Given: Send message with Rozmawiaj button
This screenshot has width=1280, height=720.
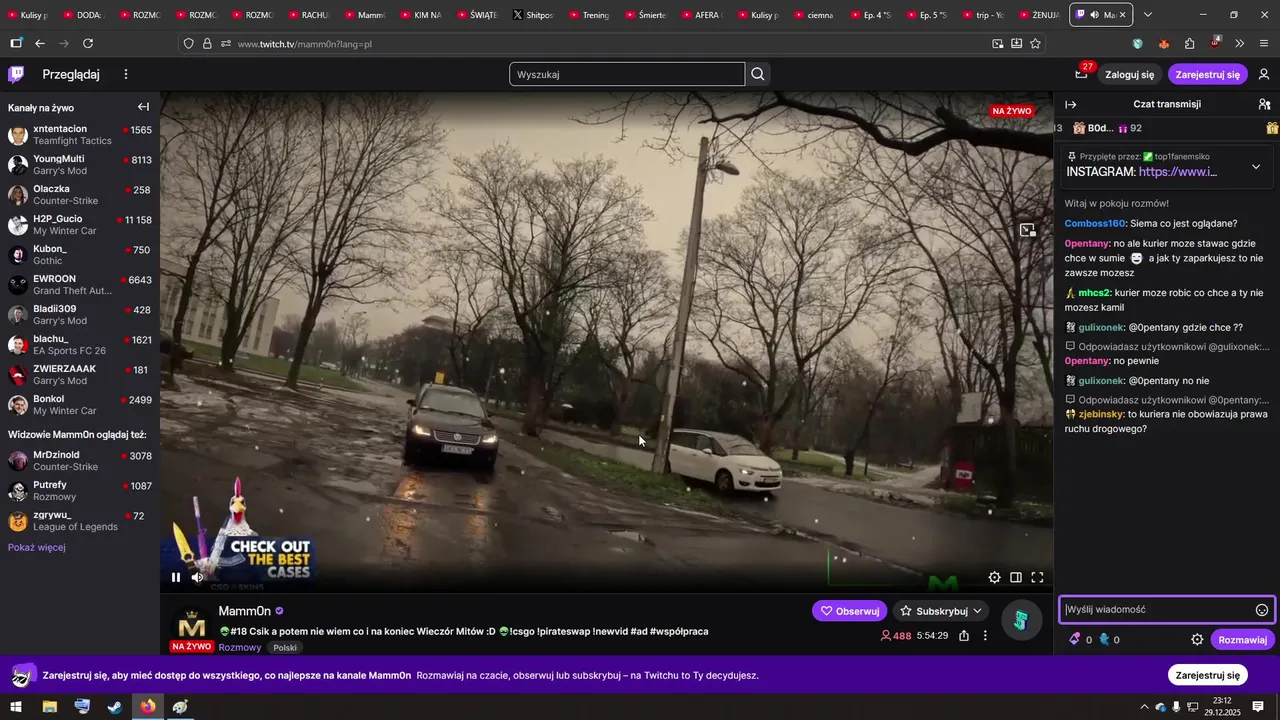Looking at the screenshot, I should pyautogui.click(x=1242, y=640).
